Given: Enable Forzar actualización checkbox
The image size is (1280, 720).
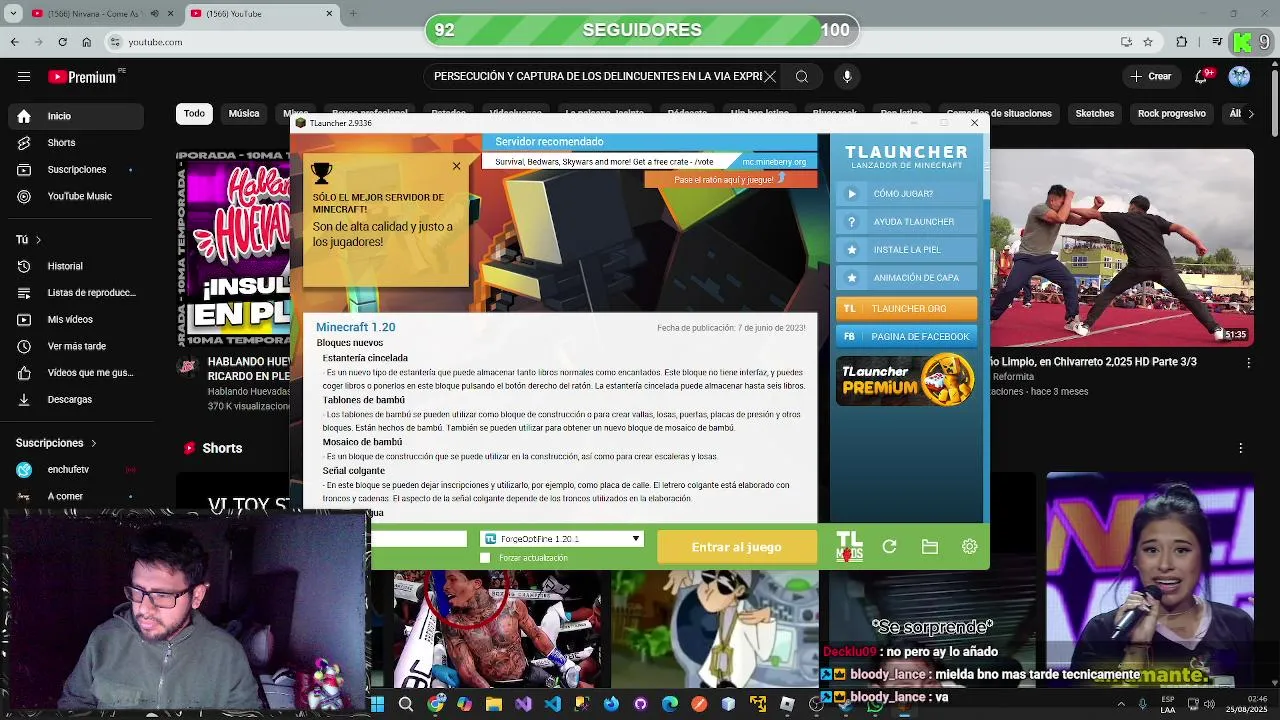Looking at the screenshot, I should tap(485, 558).
